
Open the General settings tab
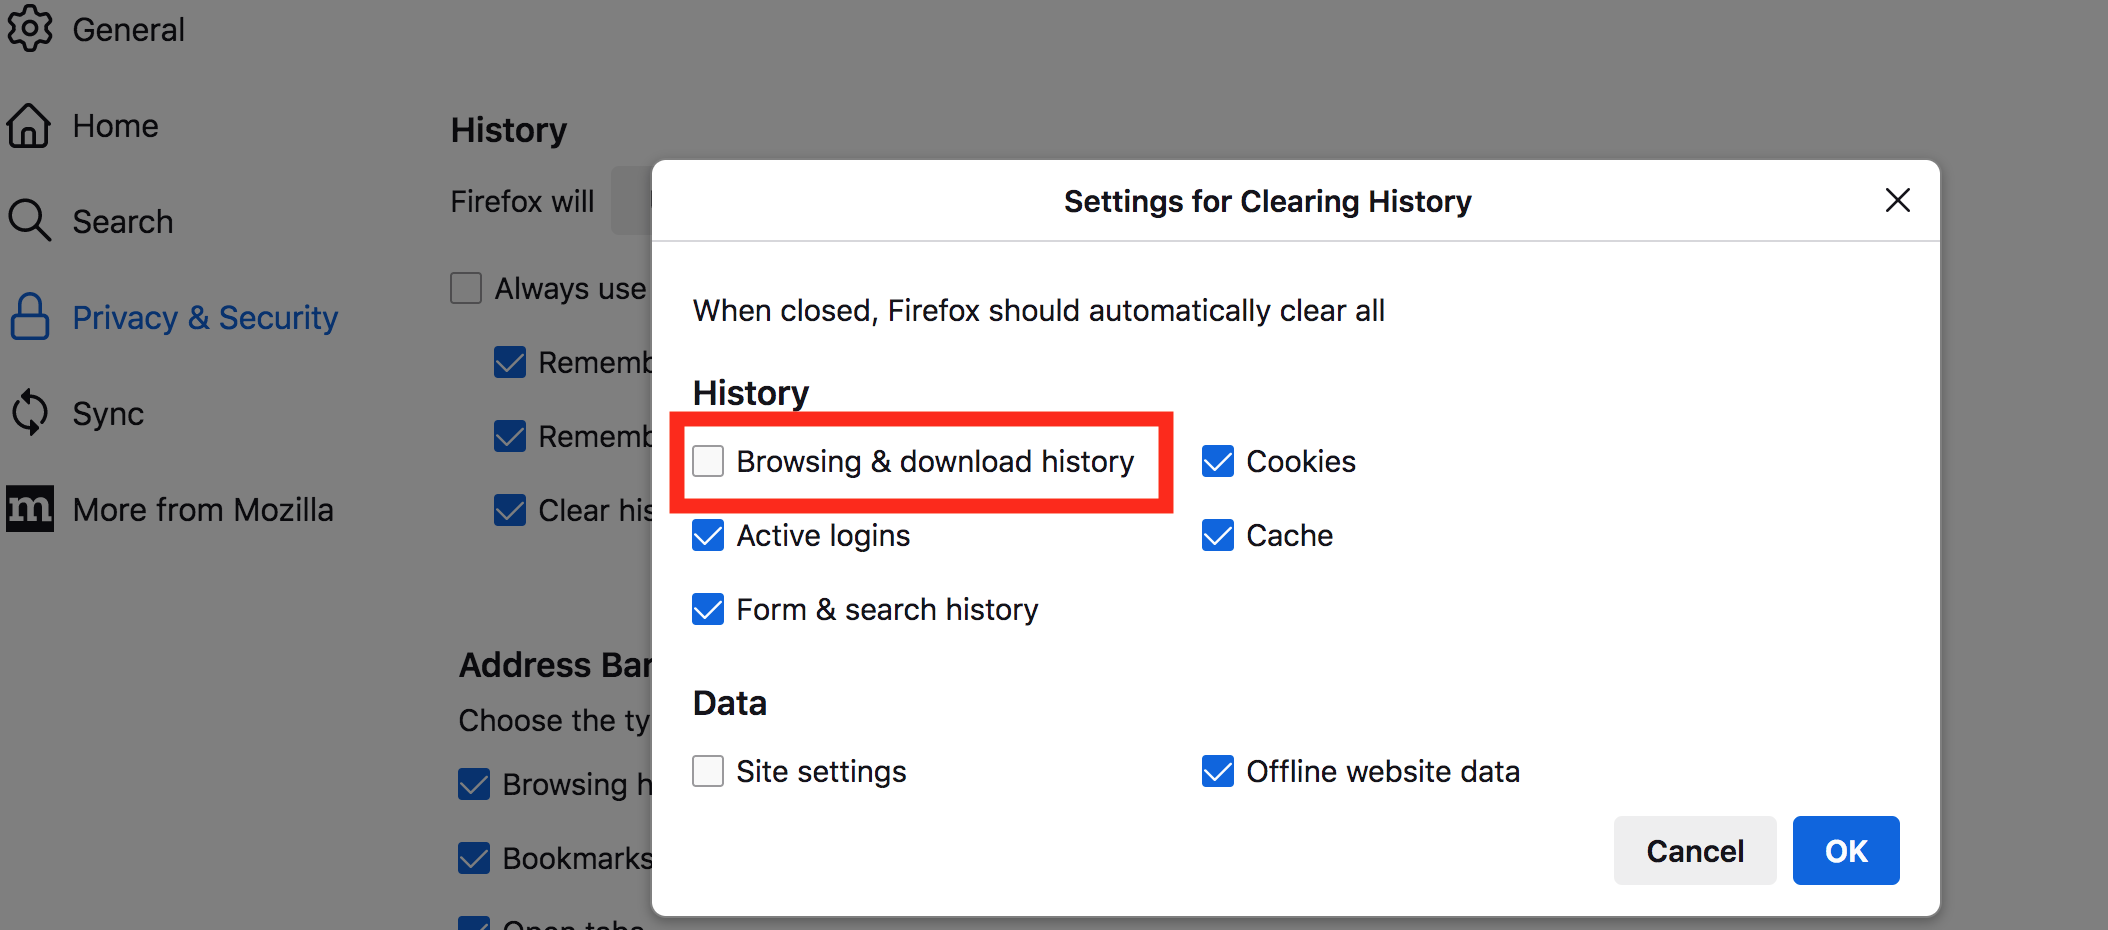(128, 30)
